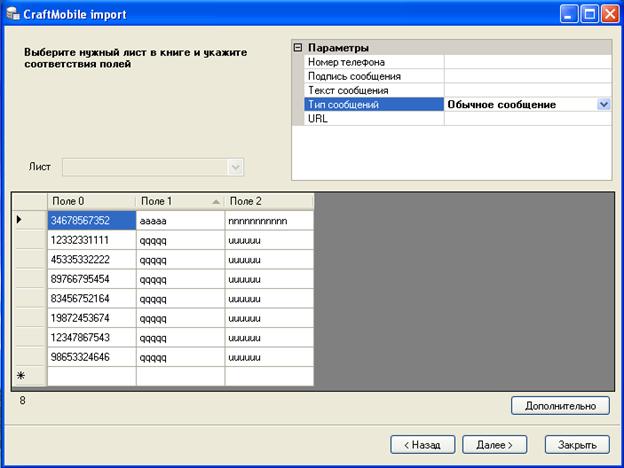
Task: Click the Дополнительно button
Action: pyautogui.click(x=560, y=406)
